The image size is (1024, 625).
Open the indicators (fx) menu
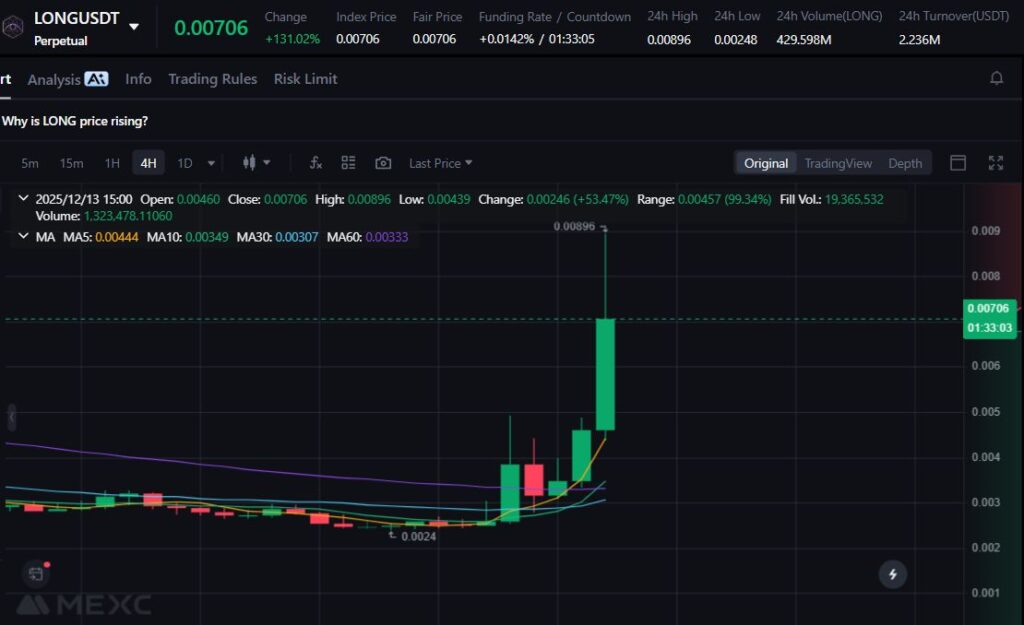pyautogui.click(x=316, y=163)
